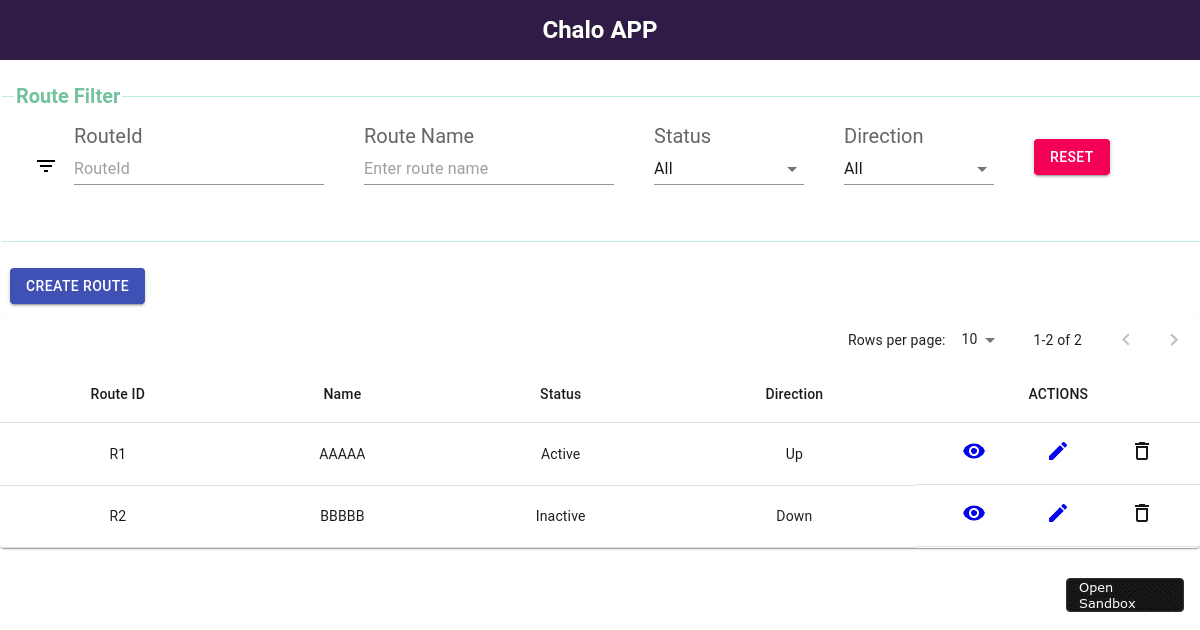
Task: Click the previous page arrow
Action: pyautogui.click(x=1126, y=339)
